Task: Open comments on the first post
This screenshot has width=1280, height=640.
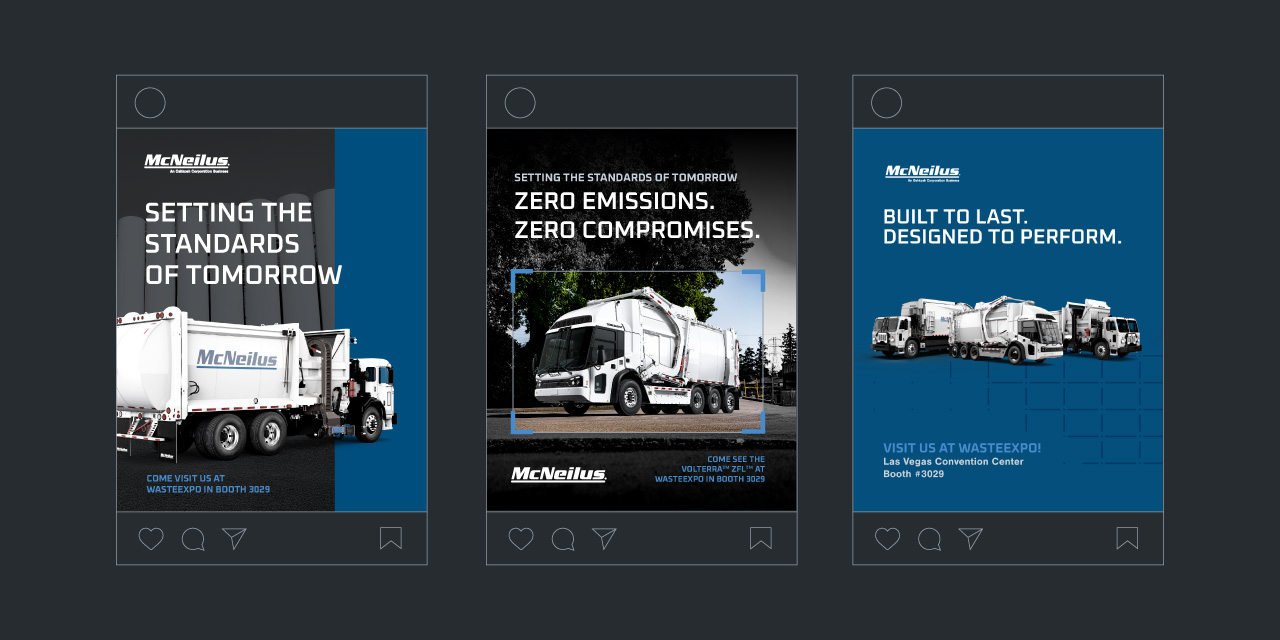Action: pyautogui.click(x=192, y=538)
